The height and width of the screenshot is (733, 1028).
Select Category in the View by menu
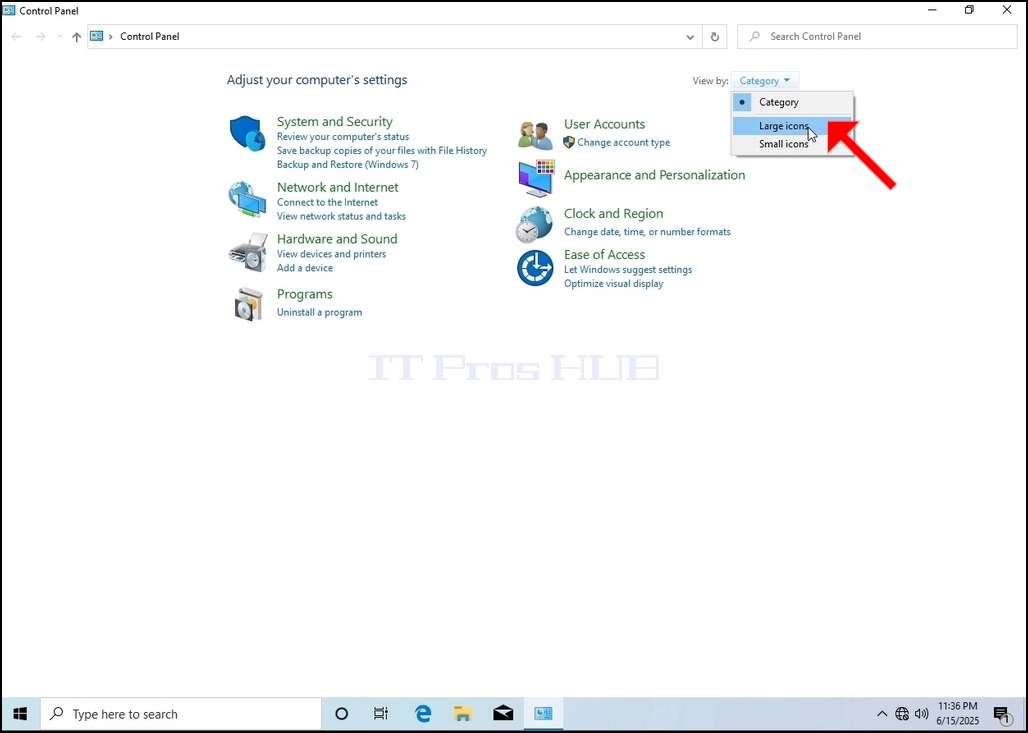pyautogui.click(x=792, y=102)
